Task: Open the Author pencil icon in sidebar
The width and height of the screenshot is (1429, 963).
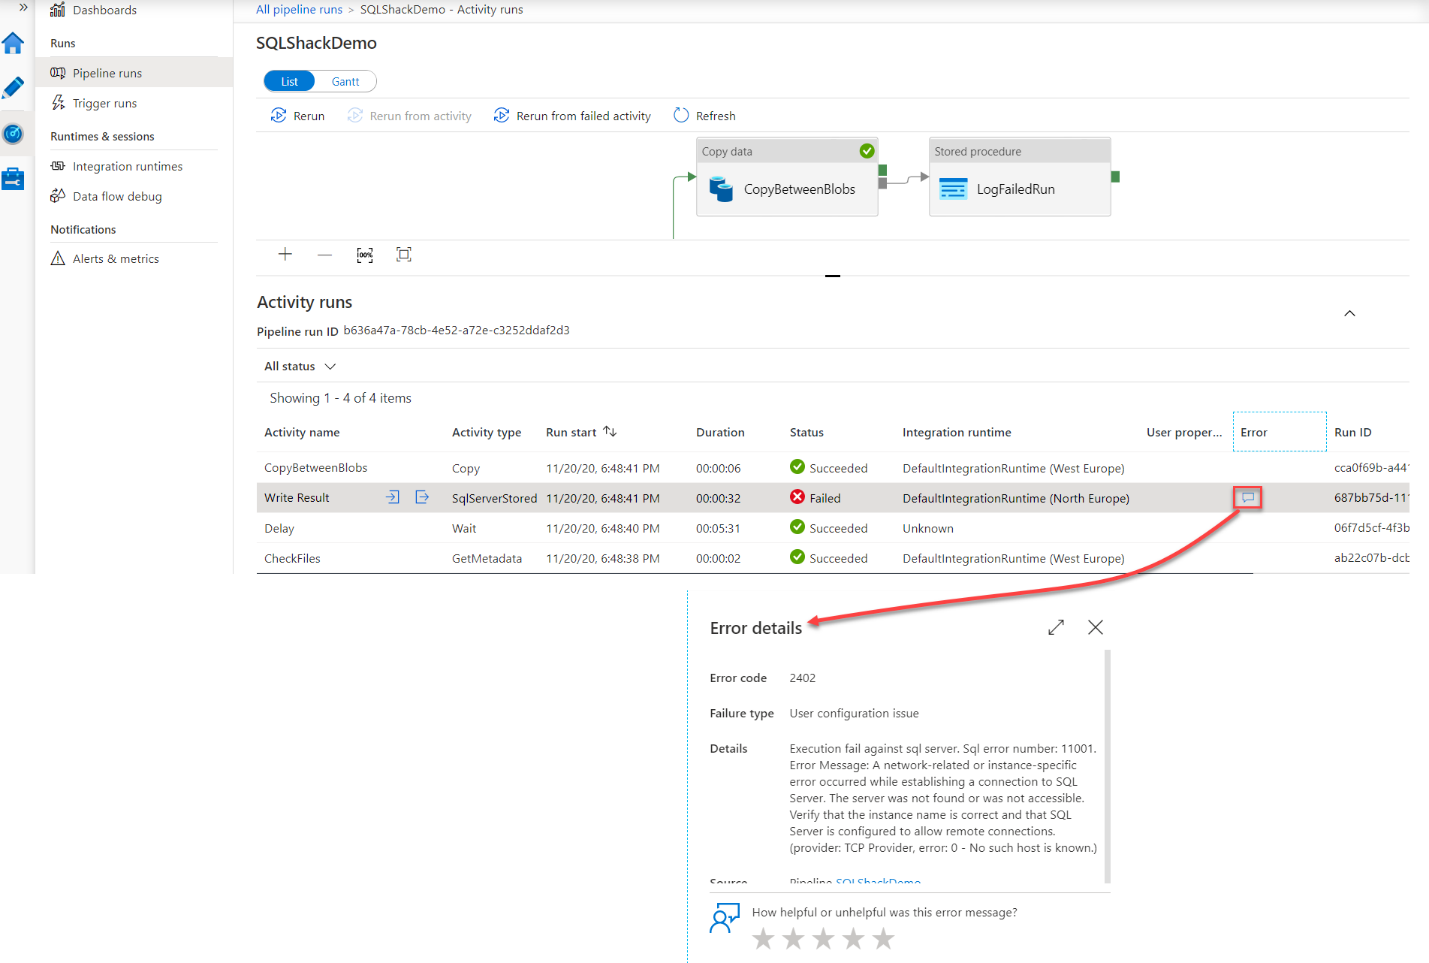Action: click(x=13, y=88)
